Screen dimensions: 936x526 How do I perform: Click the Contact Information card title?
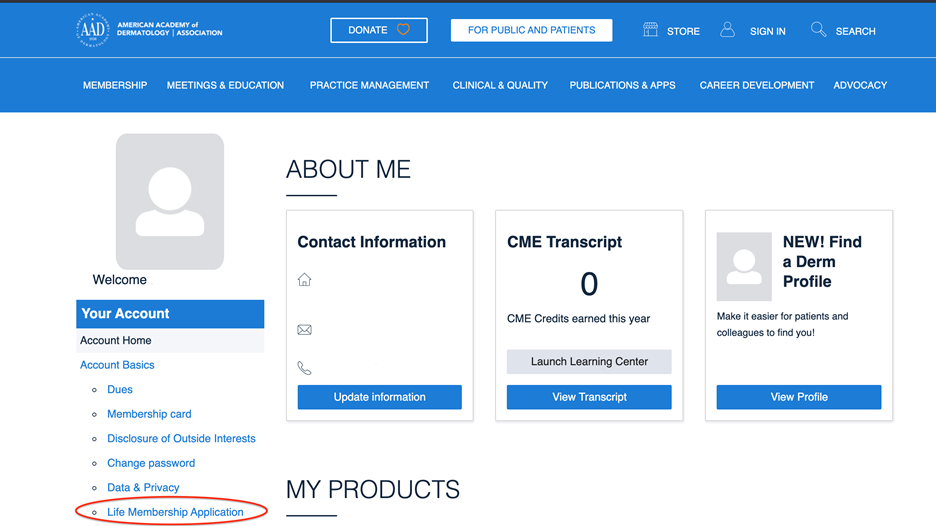pos(371,242)
